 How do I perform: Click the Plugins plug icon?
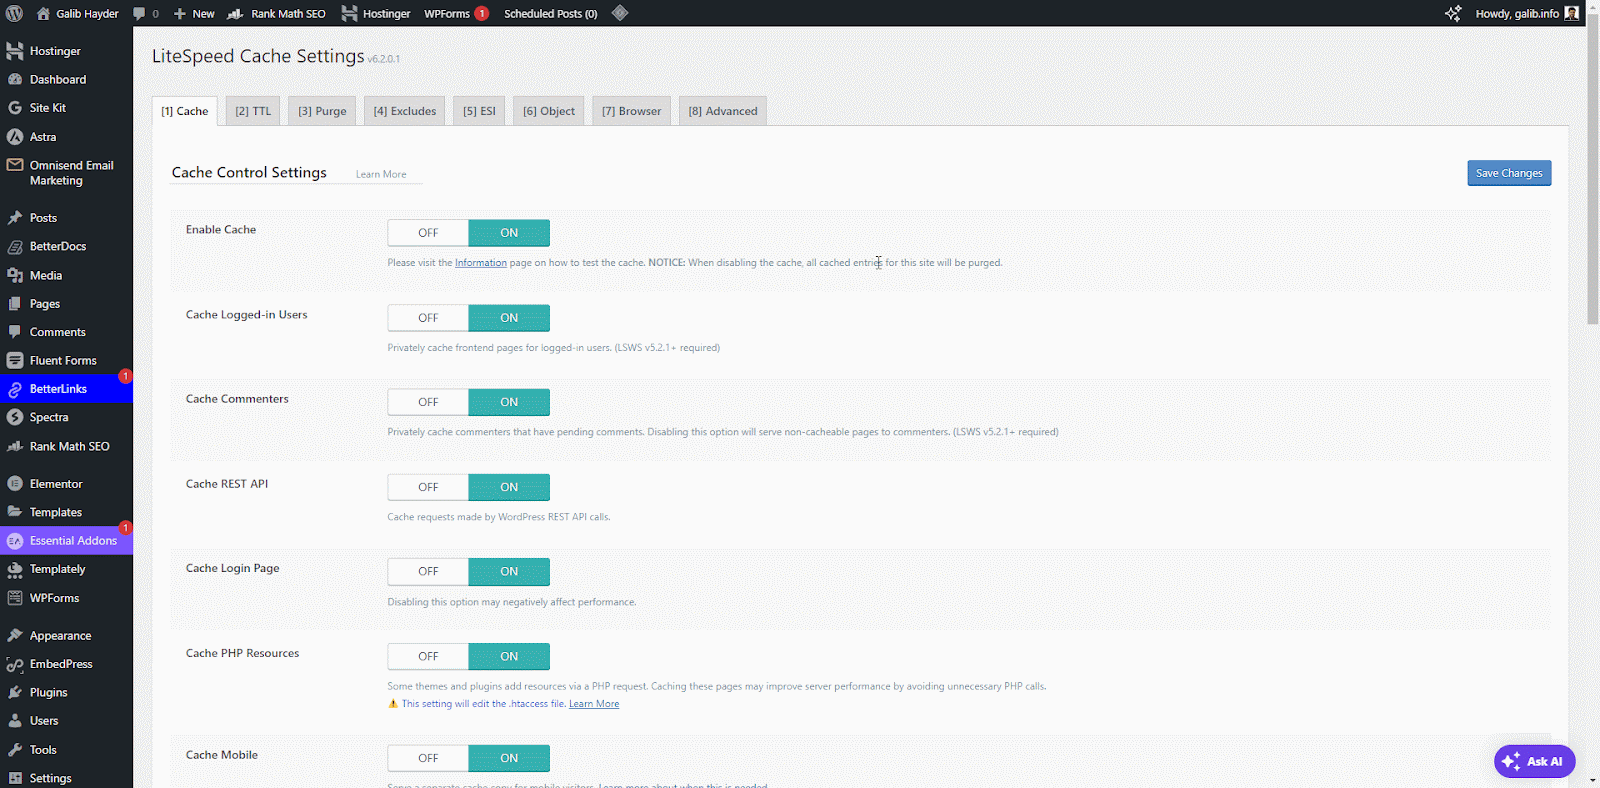click(15, 692)
